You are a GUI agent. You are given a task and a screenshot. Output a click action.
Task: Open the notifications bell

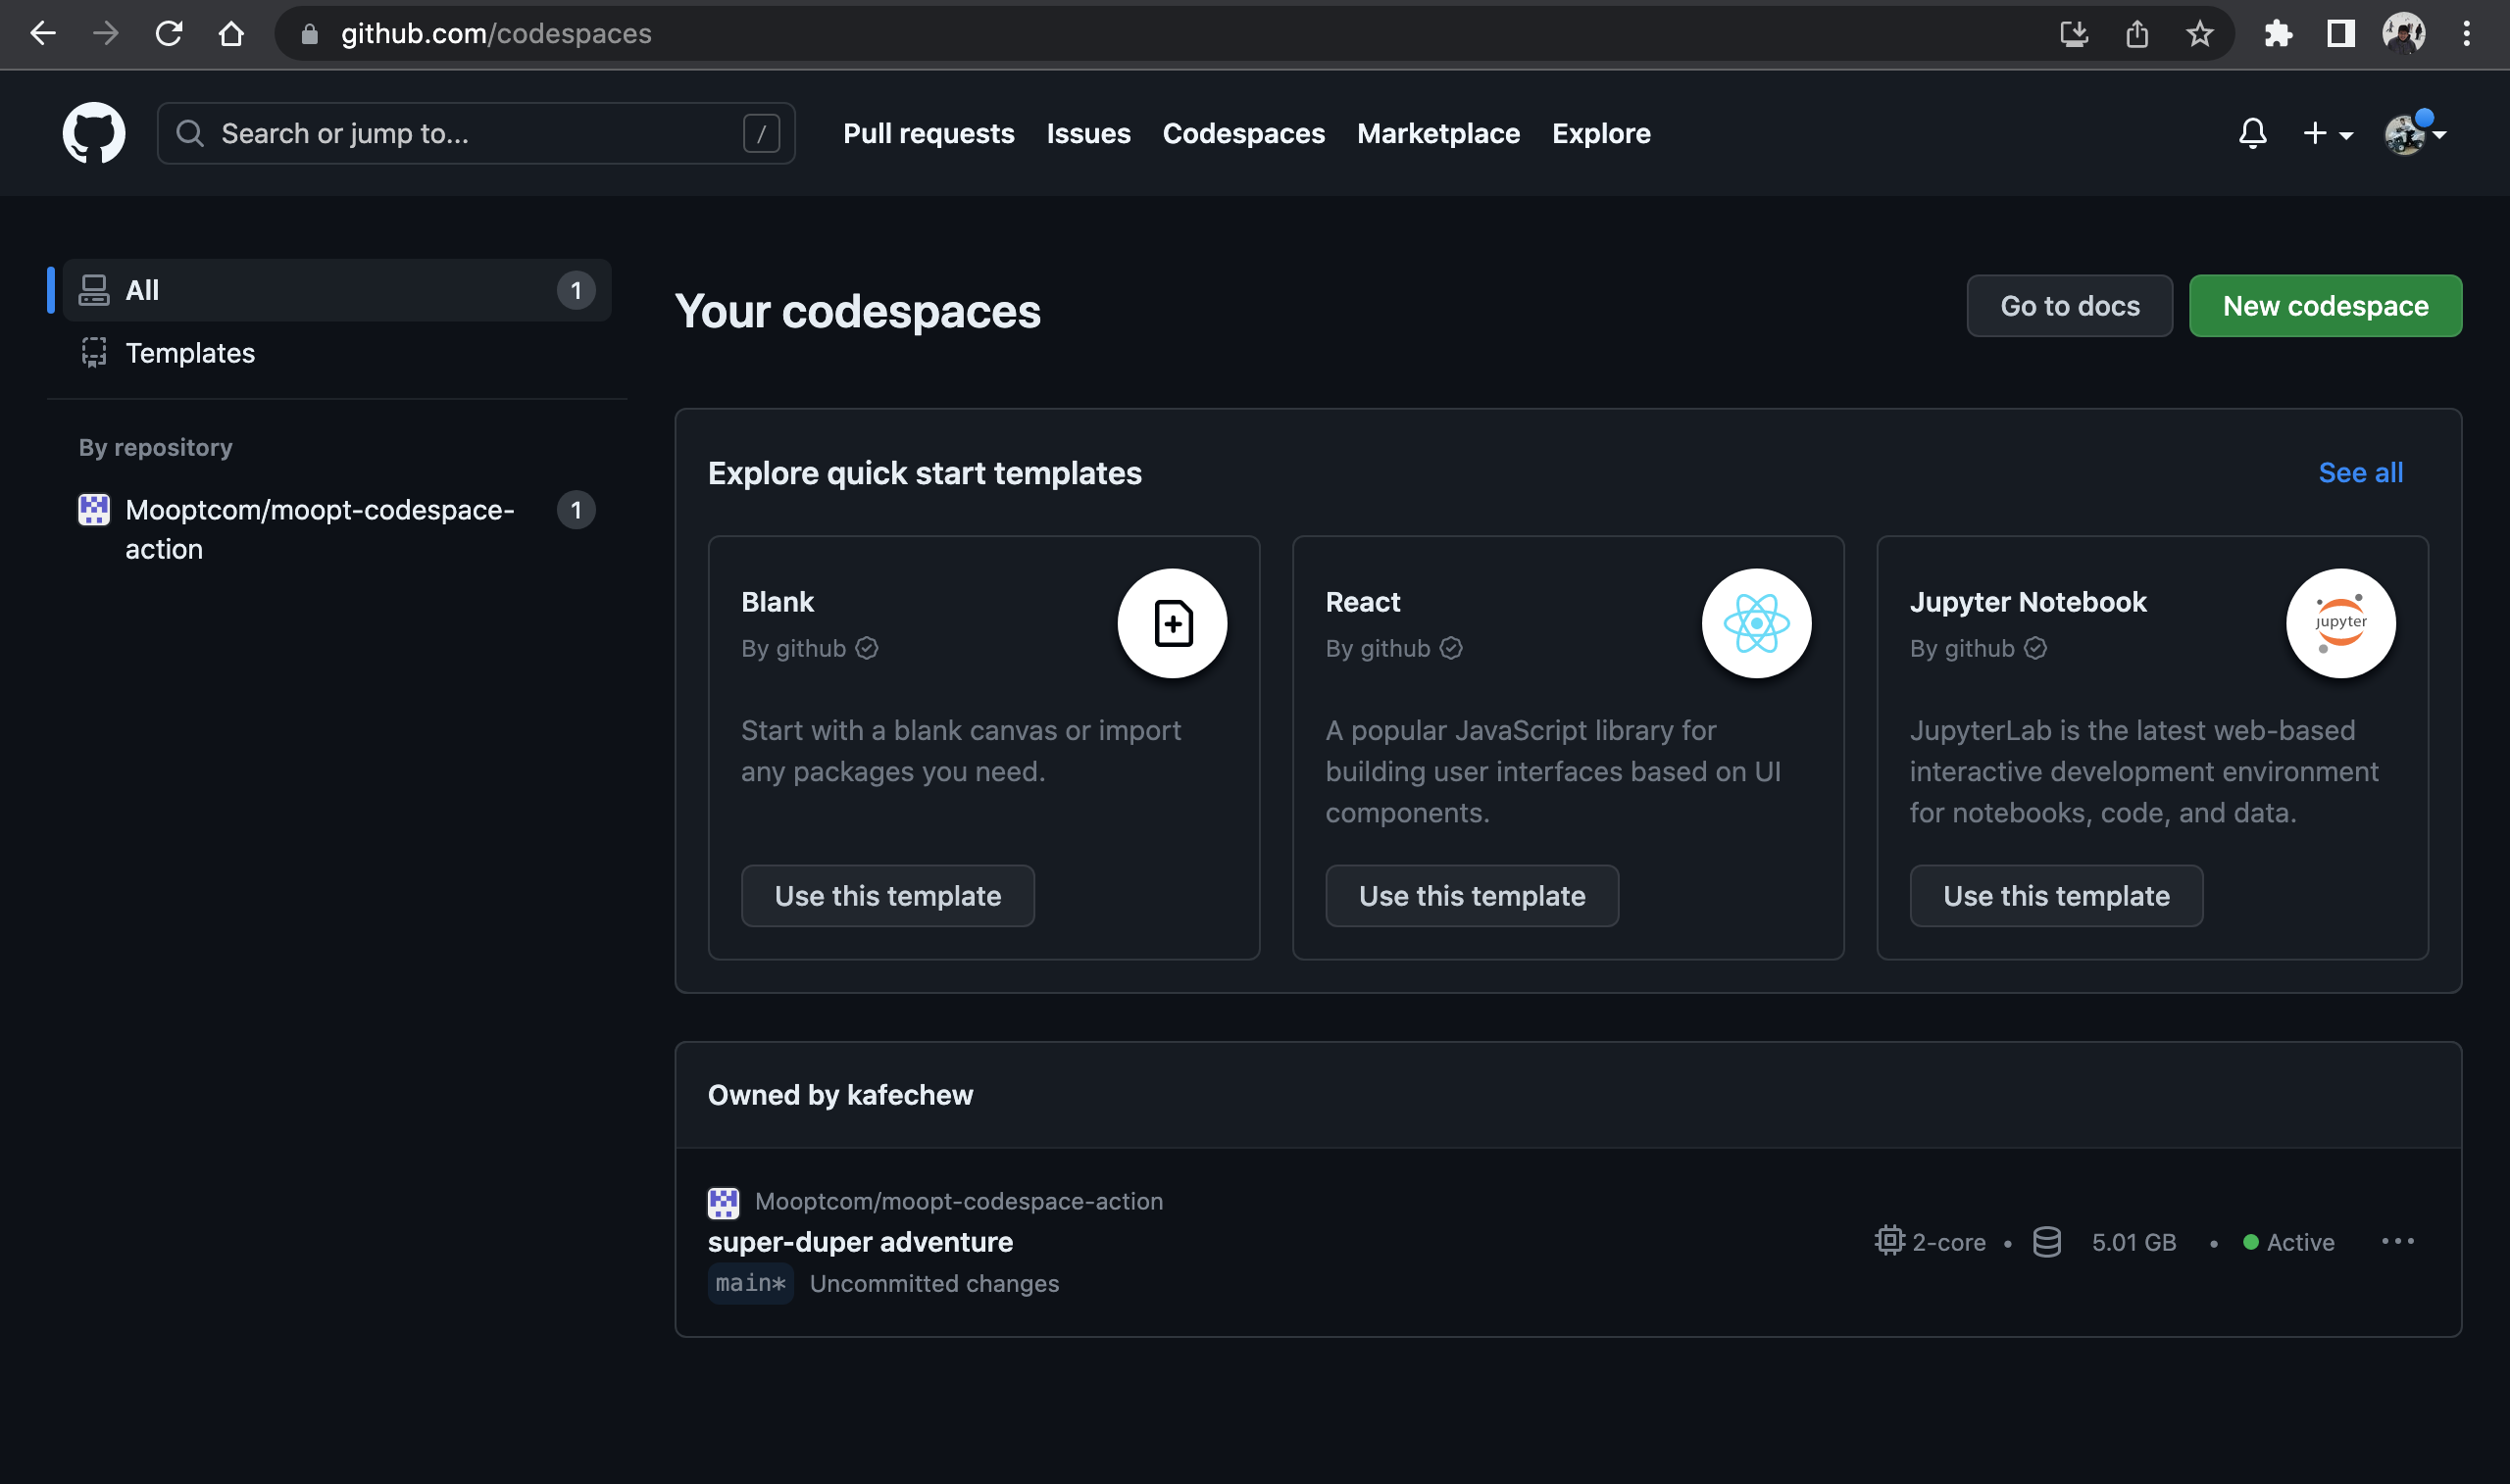click(x=2252, y=133)
